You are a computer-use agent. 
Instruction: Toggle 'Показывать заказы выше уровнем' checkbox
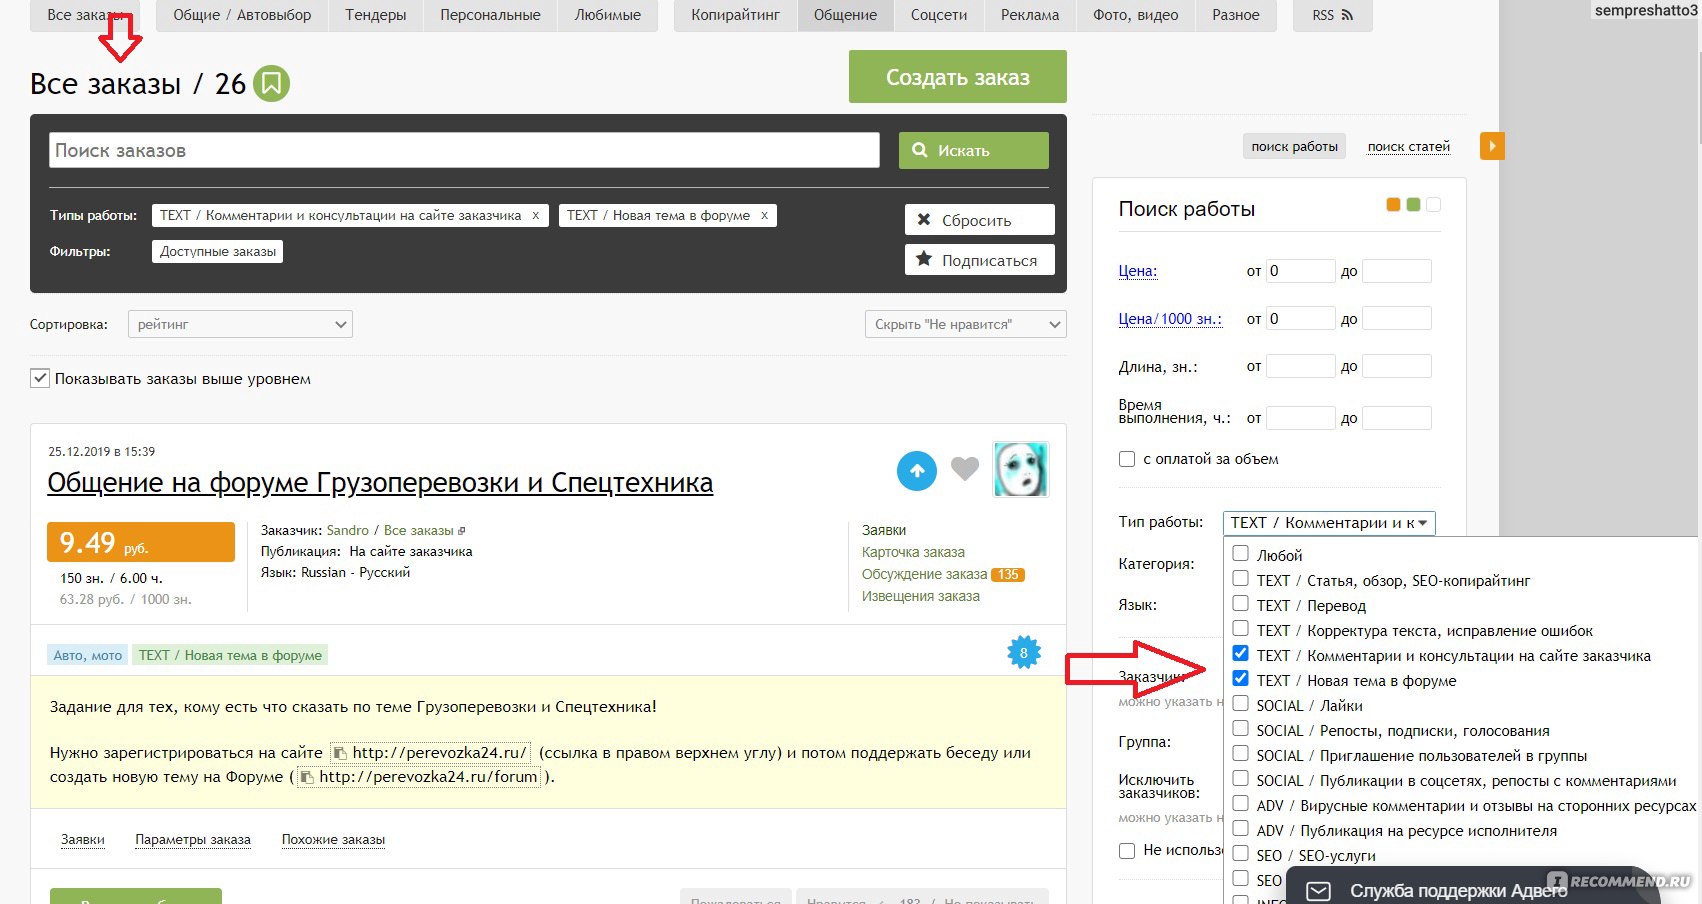[40, 378]
